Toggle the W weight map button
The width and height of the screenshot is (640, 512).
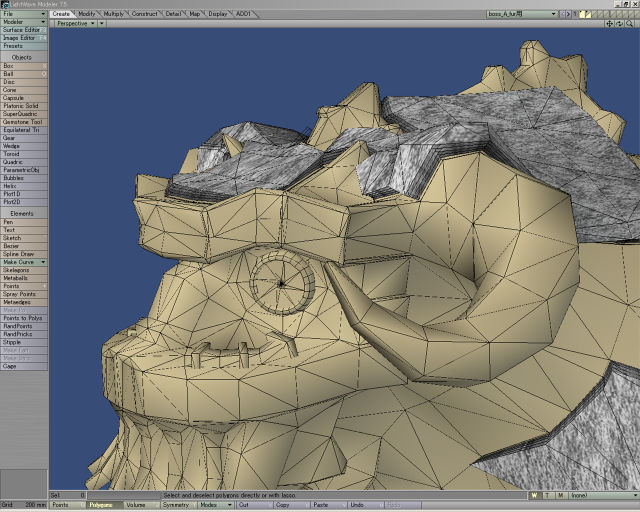click(x=534, y=495)
